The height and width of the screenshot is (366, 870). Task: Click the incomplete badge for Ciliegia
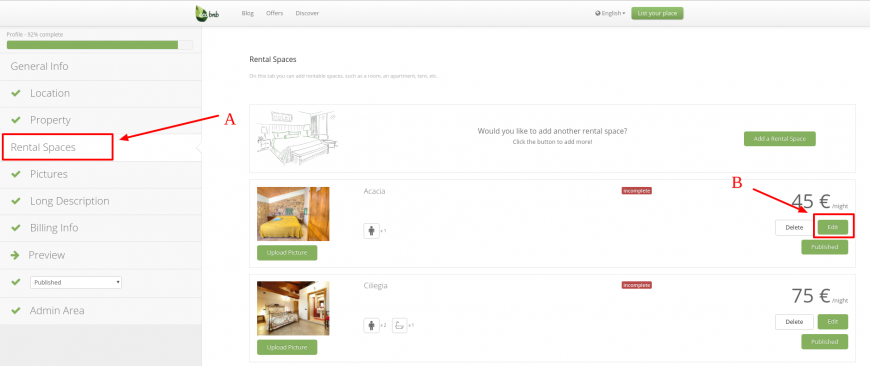[636, 285]
